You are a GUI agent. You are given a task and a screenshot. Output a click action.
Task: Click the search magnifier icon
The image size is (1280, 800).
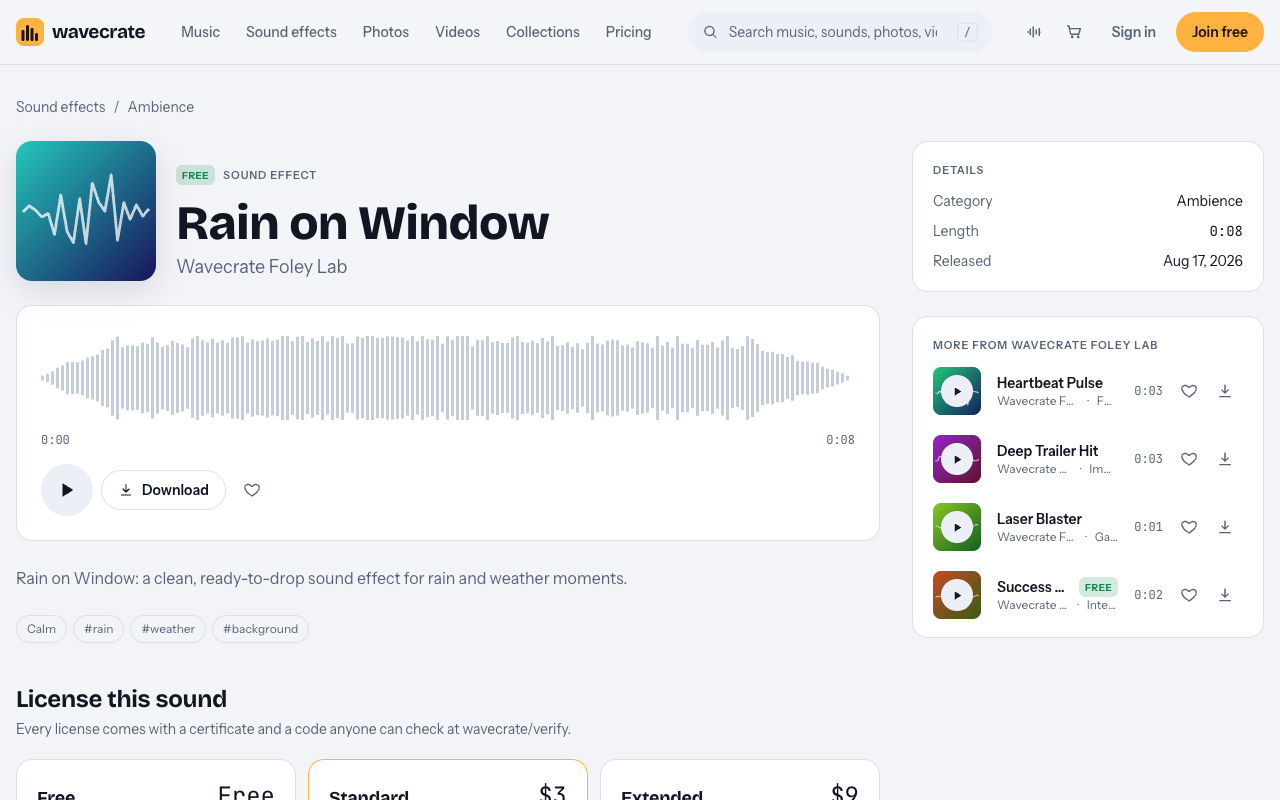click(x=710, y=32)
